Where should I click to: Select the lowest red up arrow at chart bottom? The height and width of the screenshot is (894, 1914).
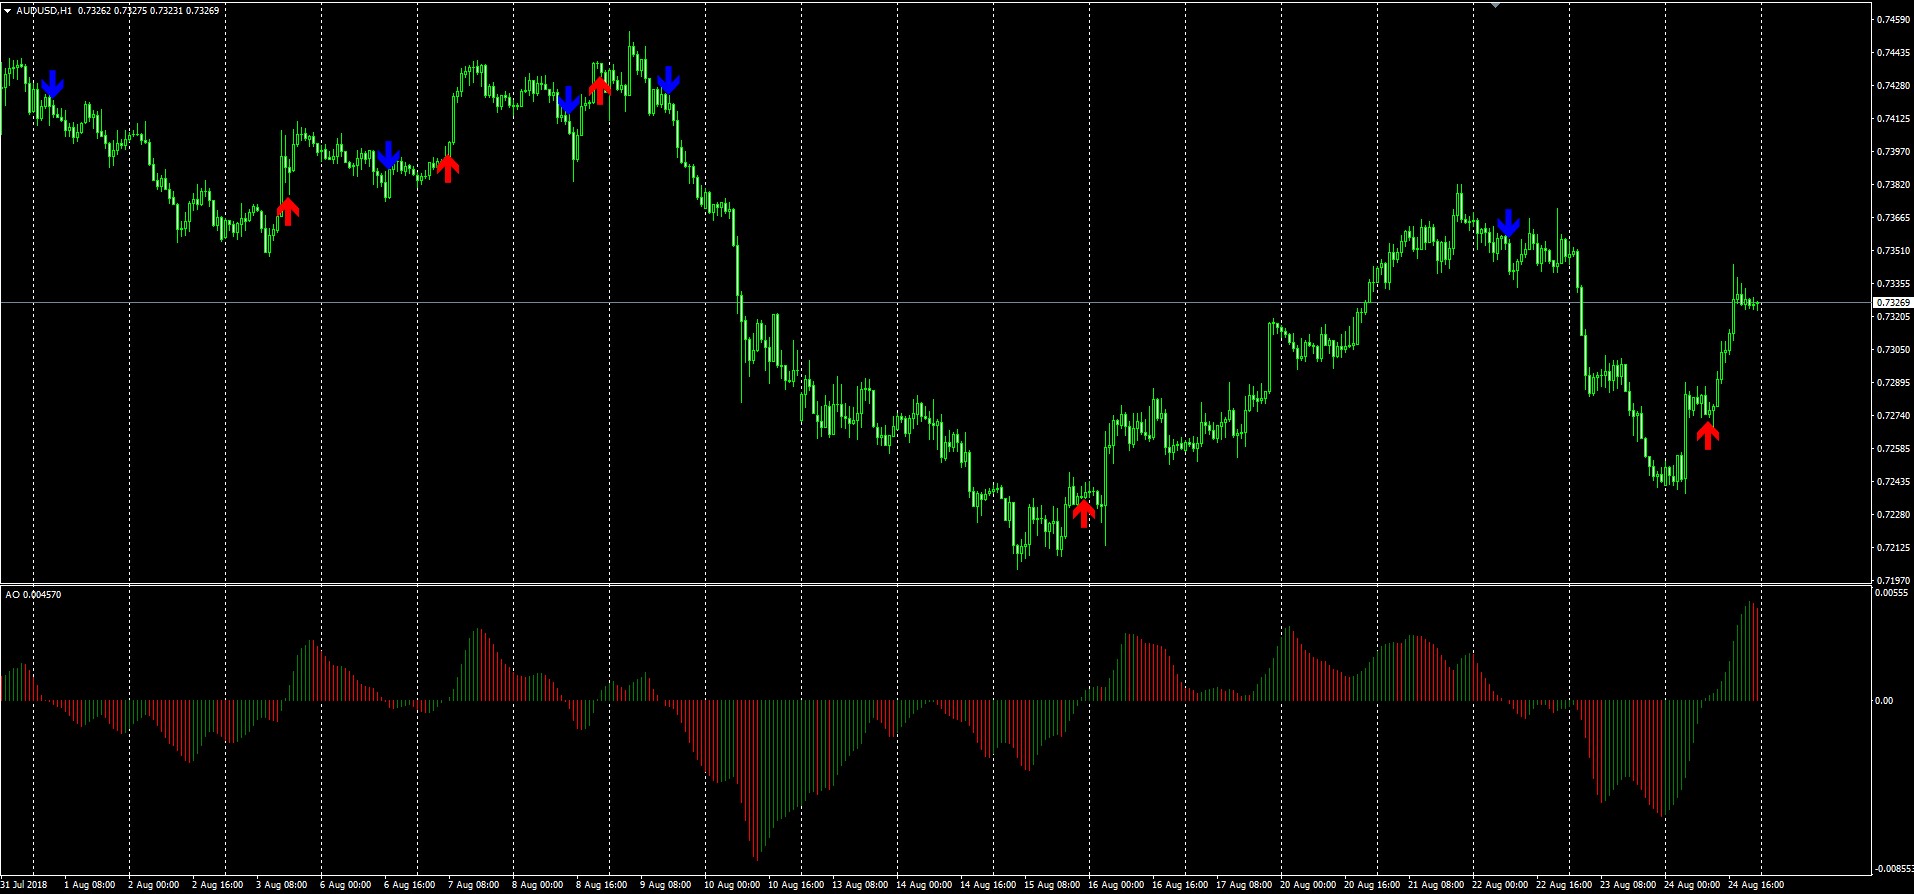(1084, 514)
